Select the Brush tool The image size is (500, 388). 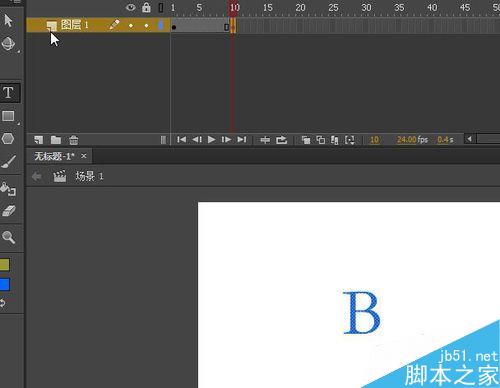coord(8,162)
